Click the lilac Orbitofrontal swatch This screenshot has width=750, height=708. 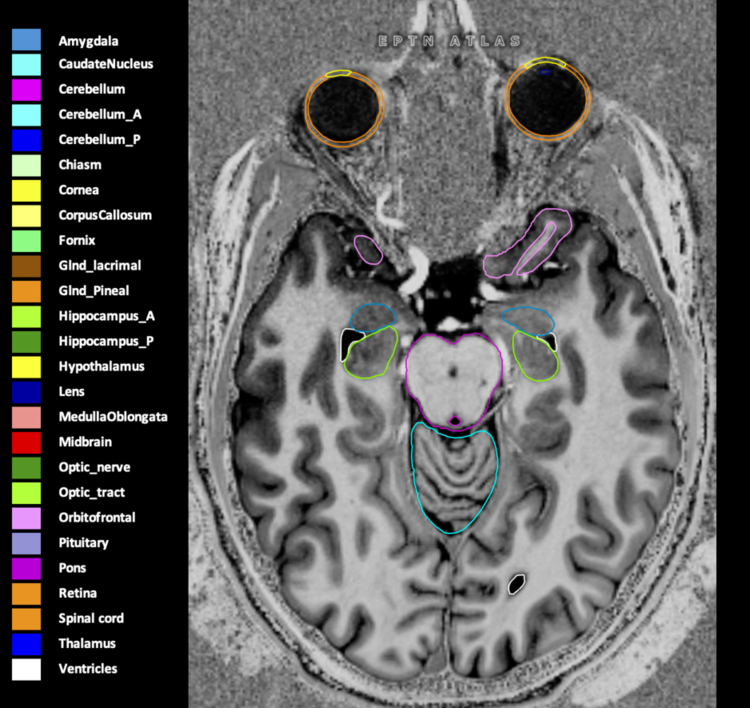[x=26, y=518]
